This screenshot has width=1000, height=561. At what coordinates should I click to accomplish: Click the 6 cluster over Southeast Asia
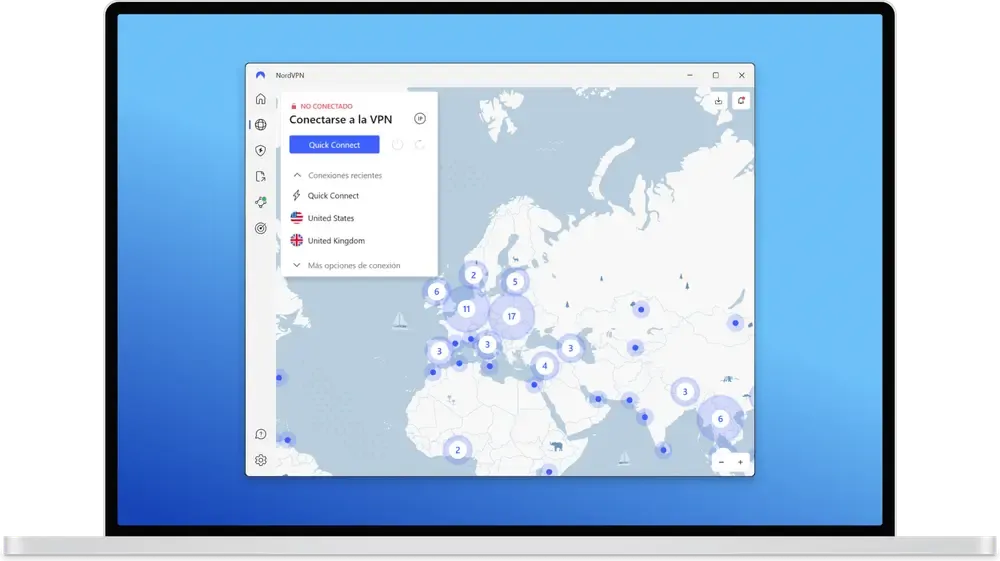click(x=721, y=419)
